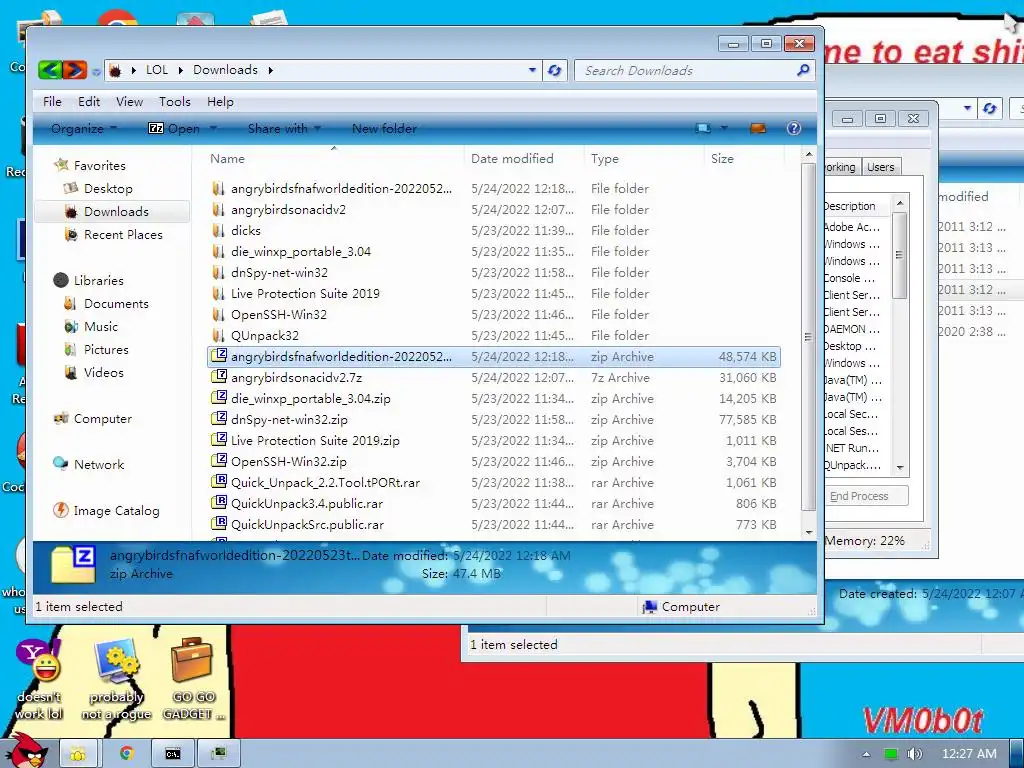Select the dnSpy-net-win32.zip archive icon
This screenshot has height=768, width=1024.
[x=219, y=419]
